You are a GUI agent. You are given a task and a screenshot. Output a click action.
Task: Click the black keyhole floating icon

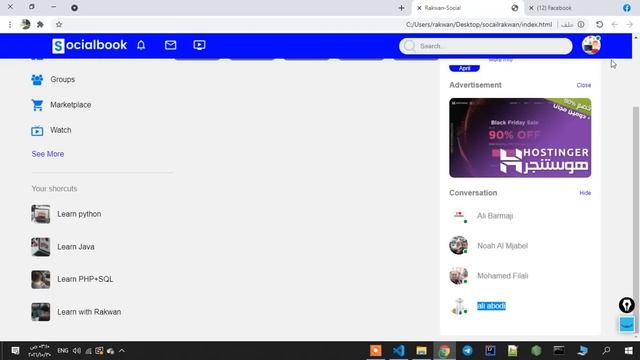point(627,305)
